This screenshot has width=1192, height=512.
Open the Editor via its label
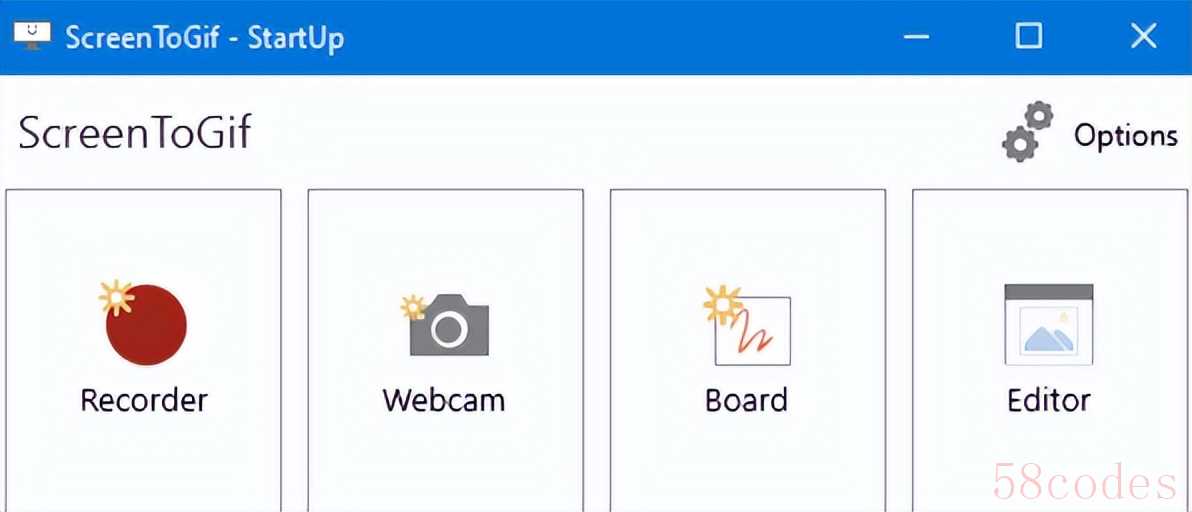tap(1048, 400)
